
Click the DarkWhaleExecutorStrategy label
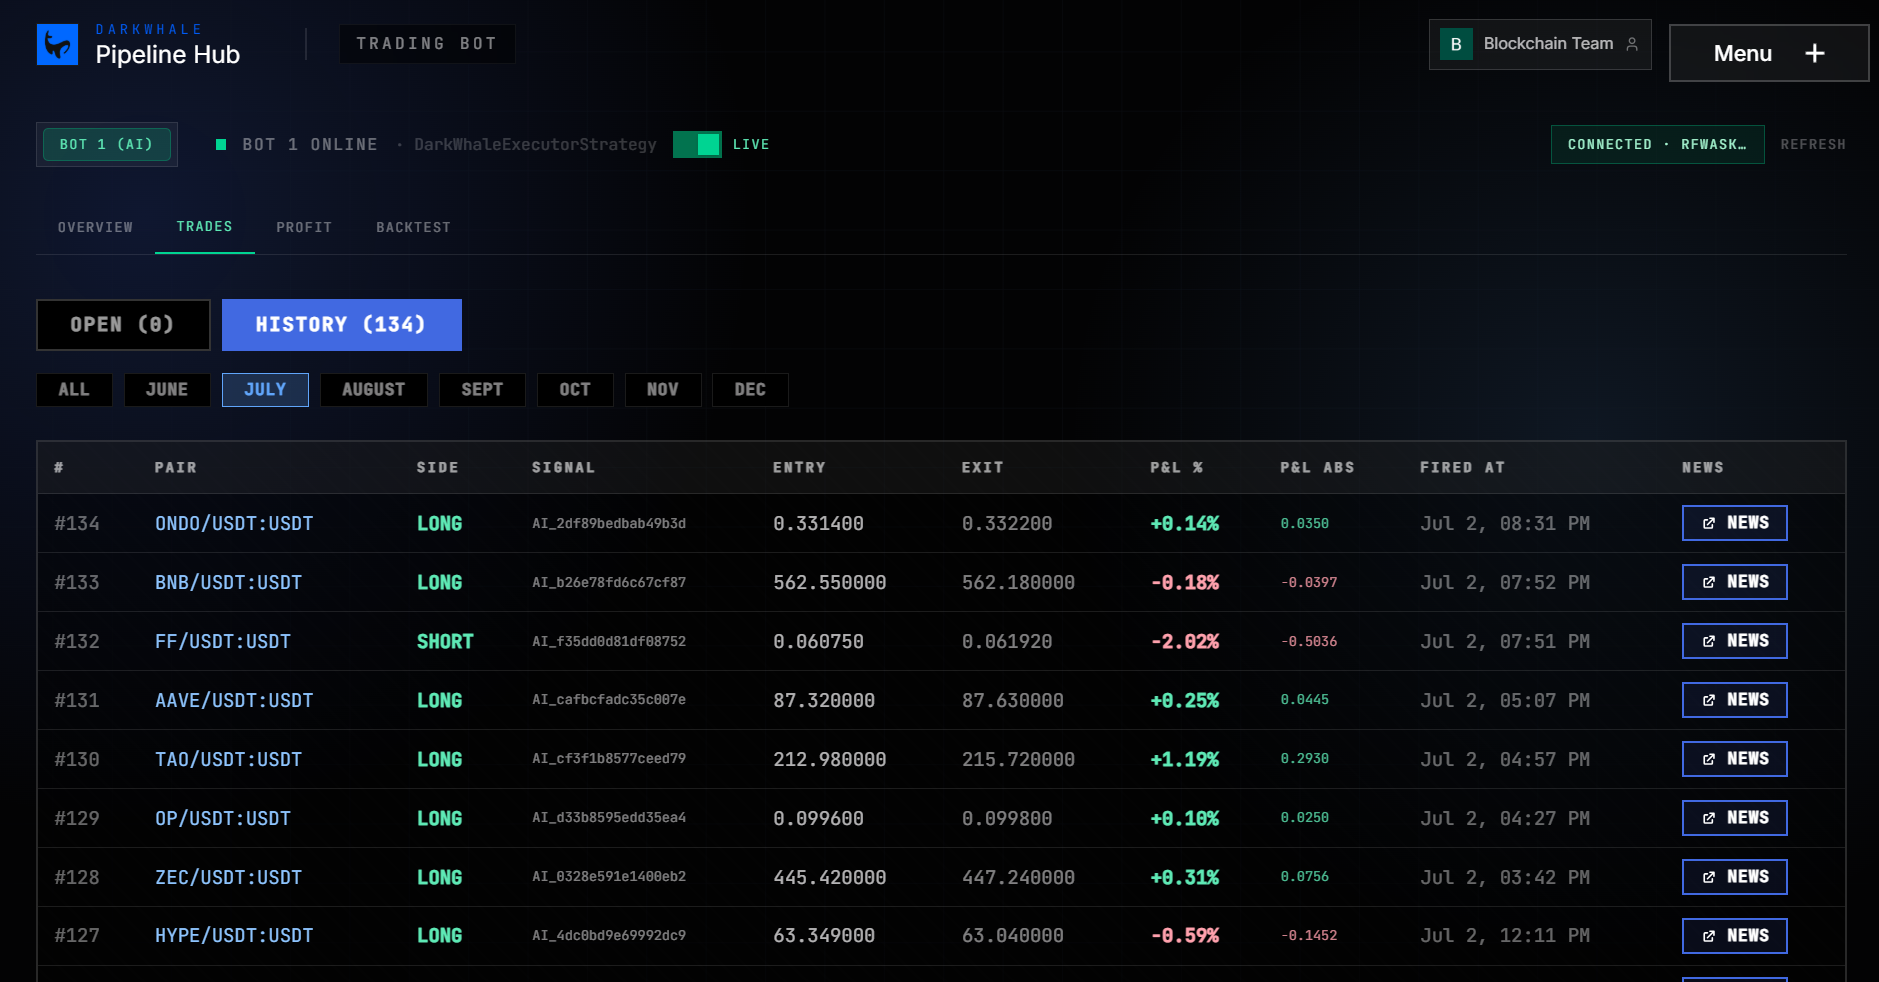point(535,145)
